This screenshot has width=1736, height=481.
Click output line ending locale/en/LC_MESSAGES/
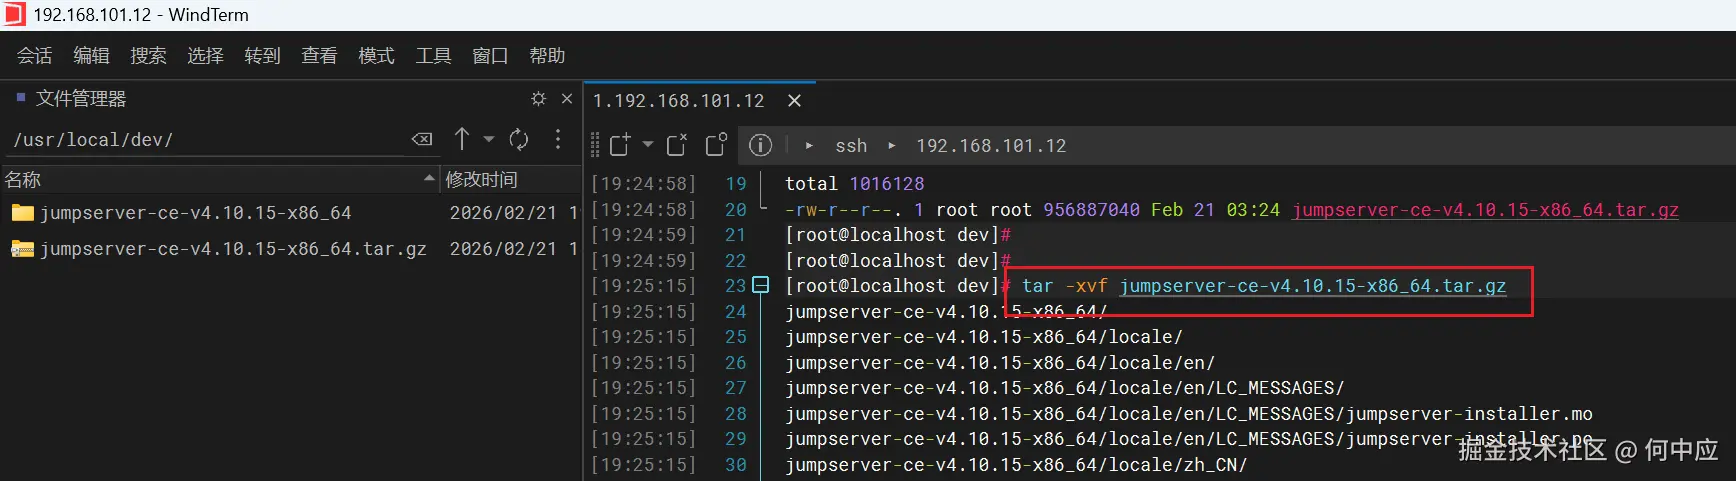[x=1065, y=388]
